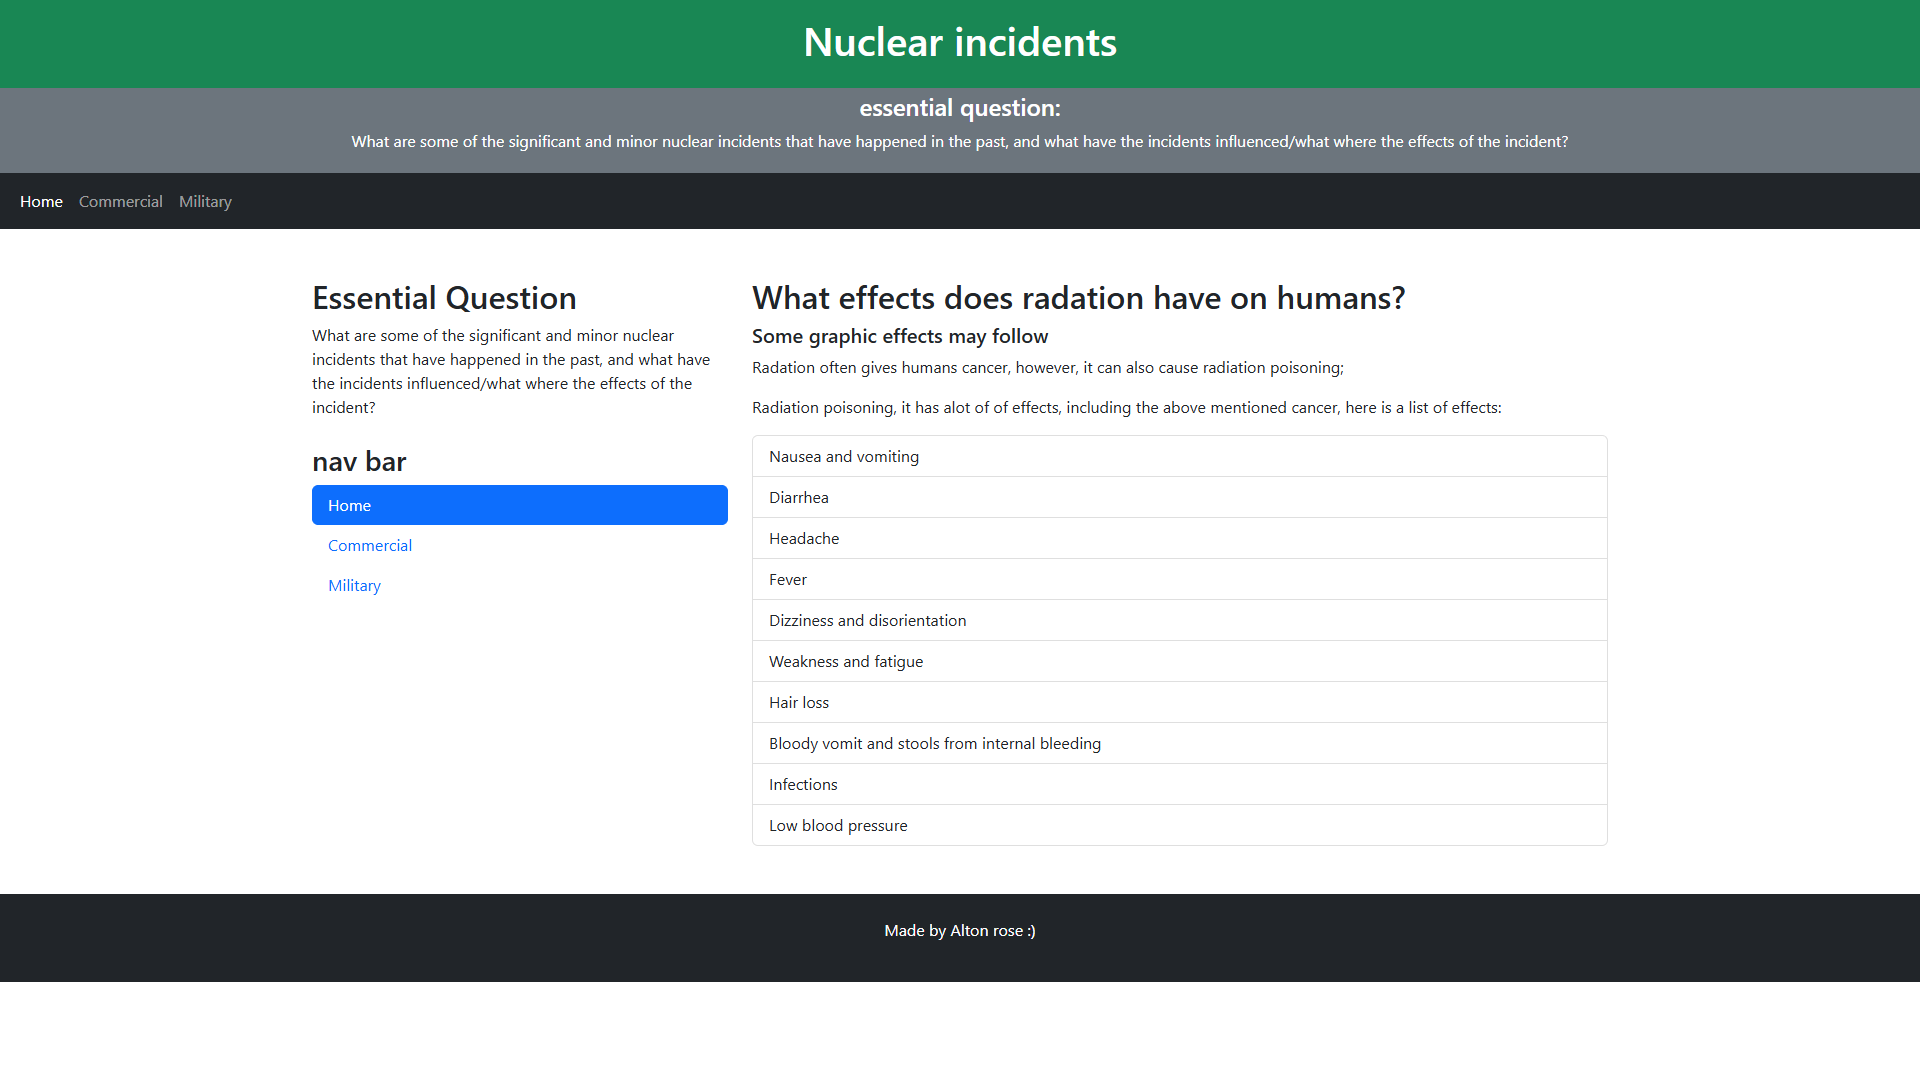The width and height of the screenshot is (1920, 1080).
Task: Click the Made by Alton rose footer
Action: (x=959, y=930)
